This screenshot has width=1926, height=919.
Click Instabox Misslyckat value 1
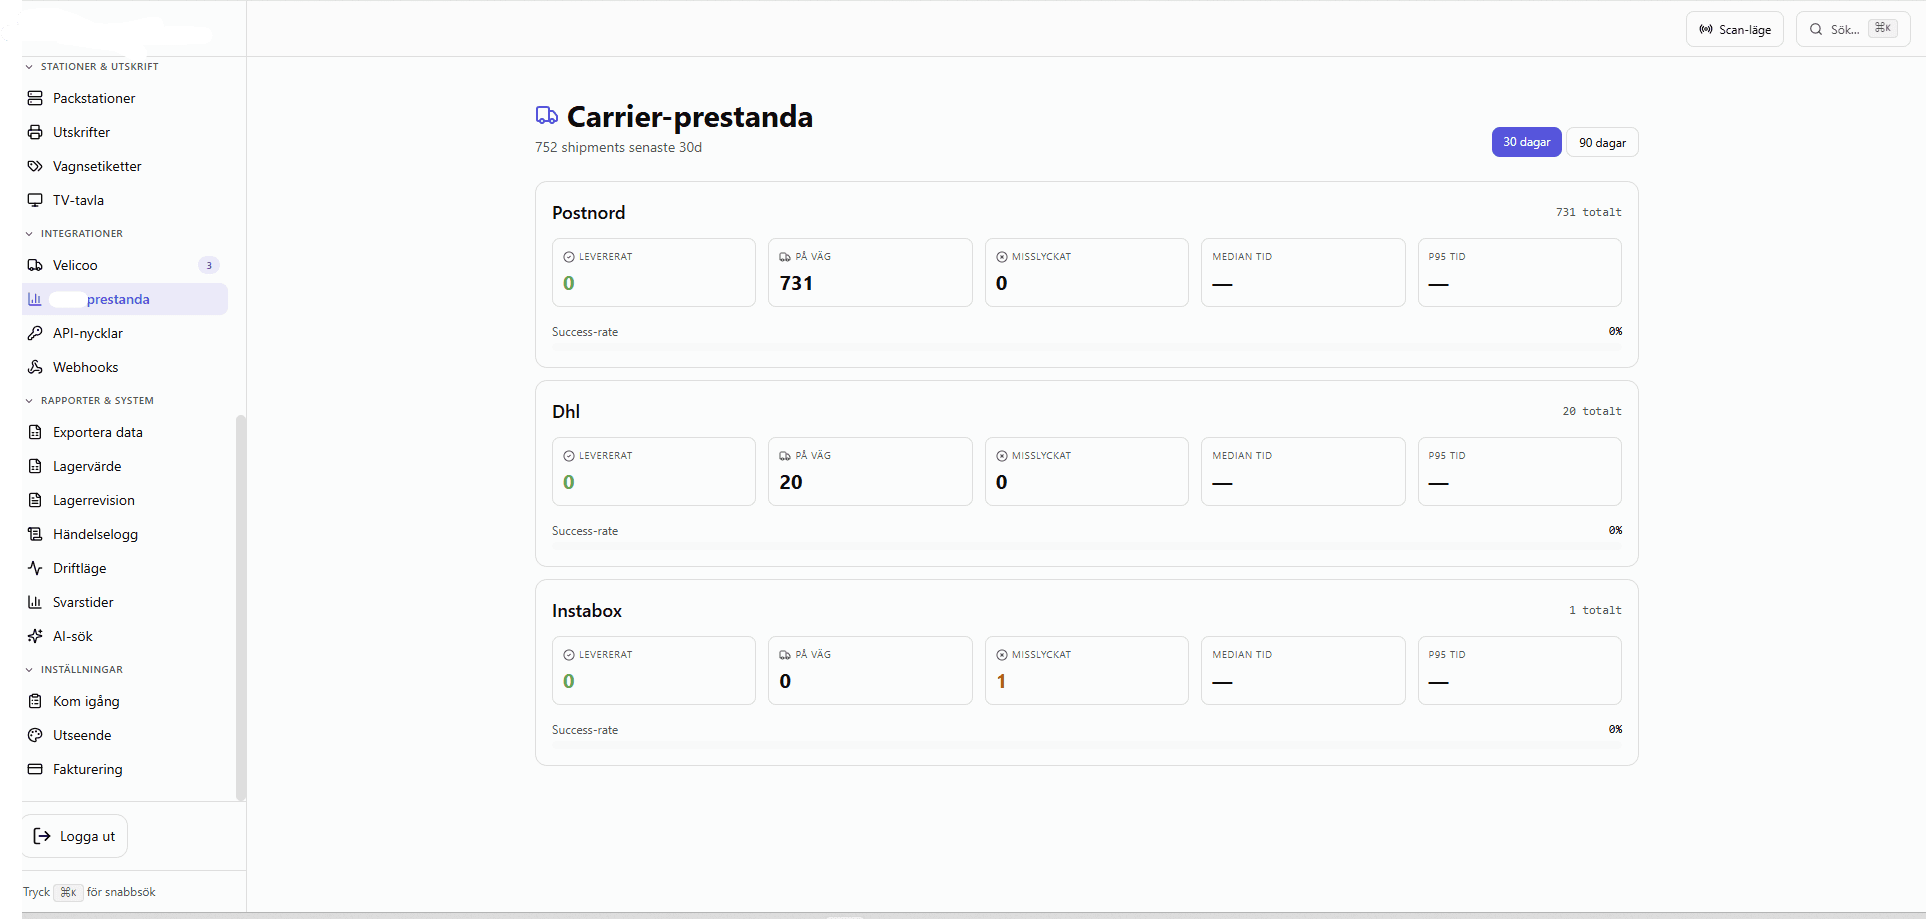pos(1001,681)
